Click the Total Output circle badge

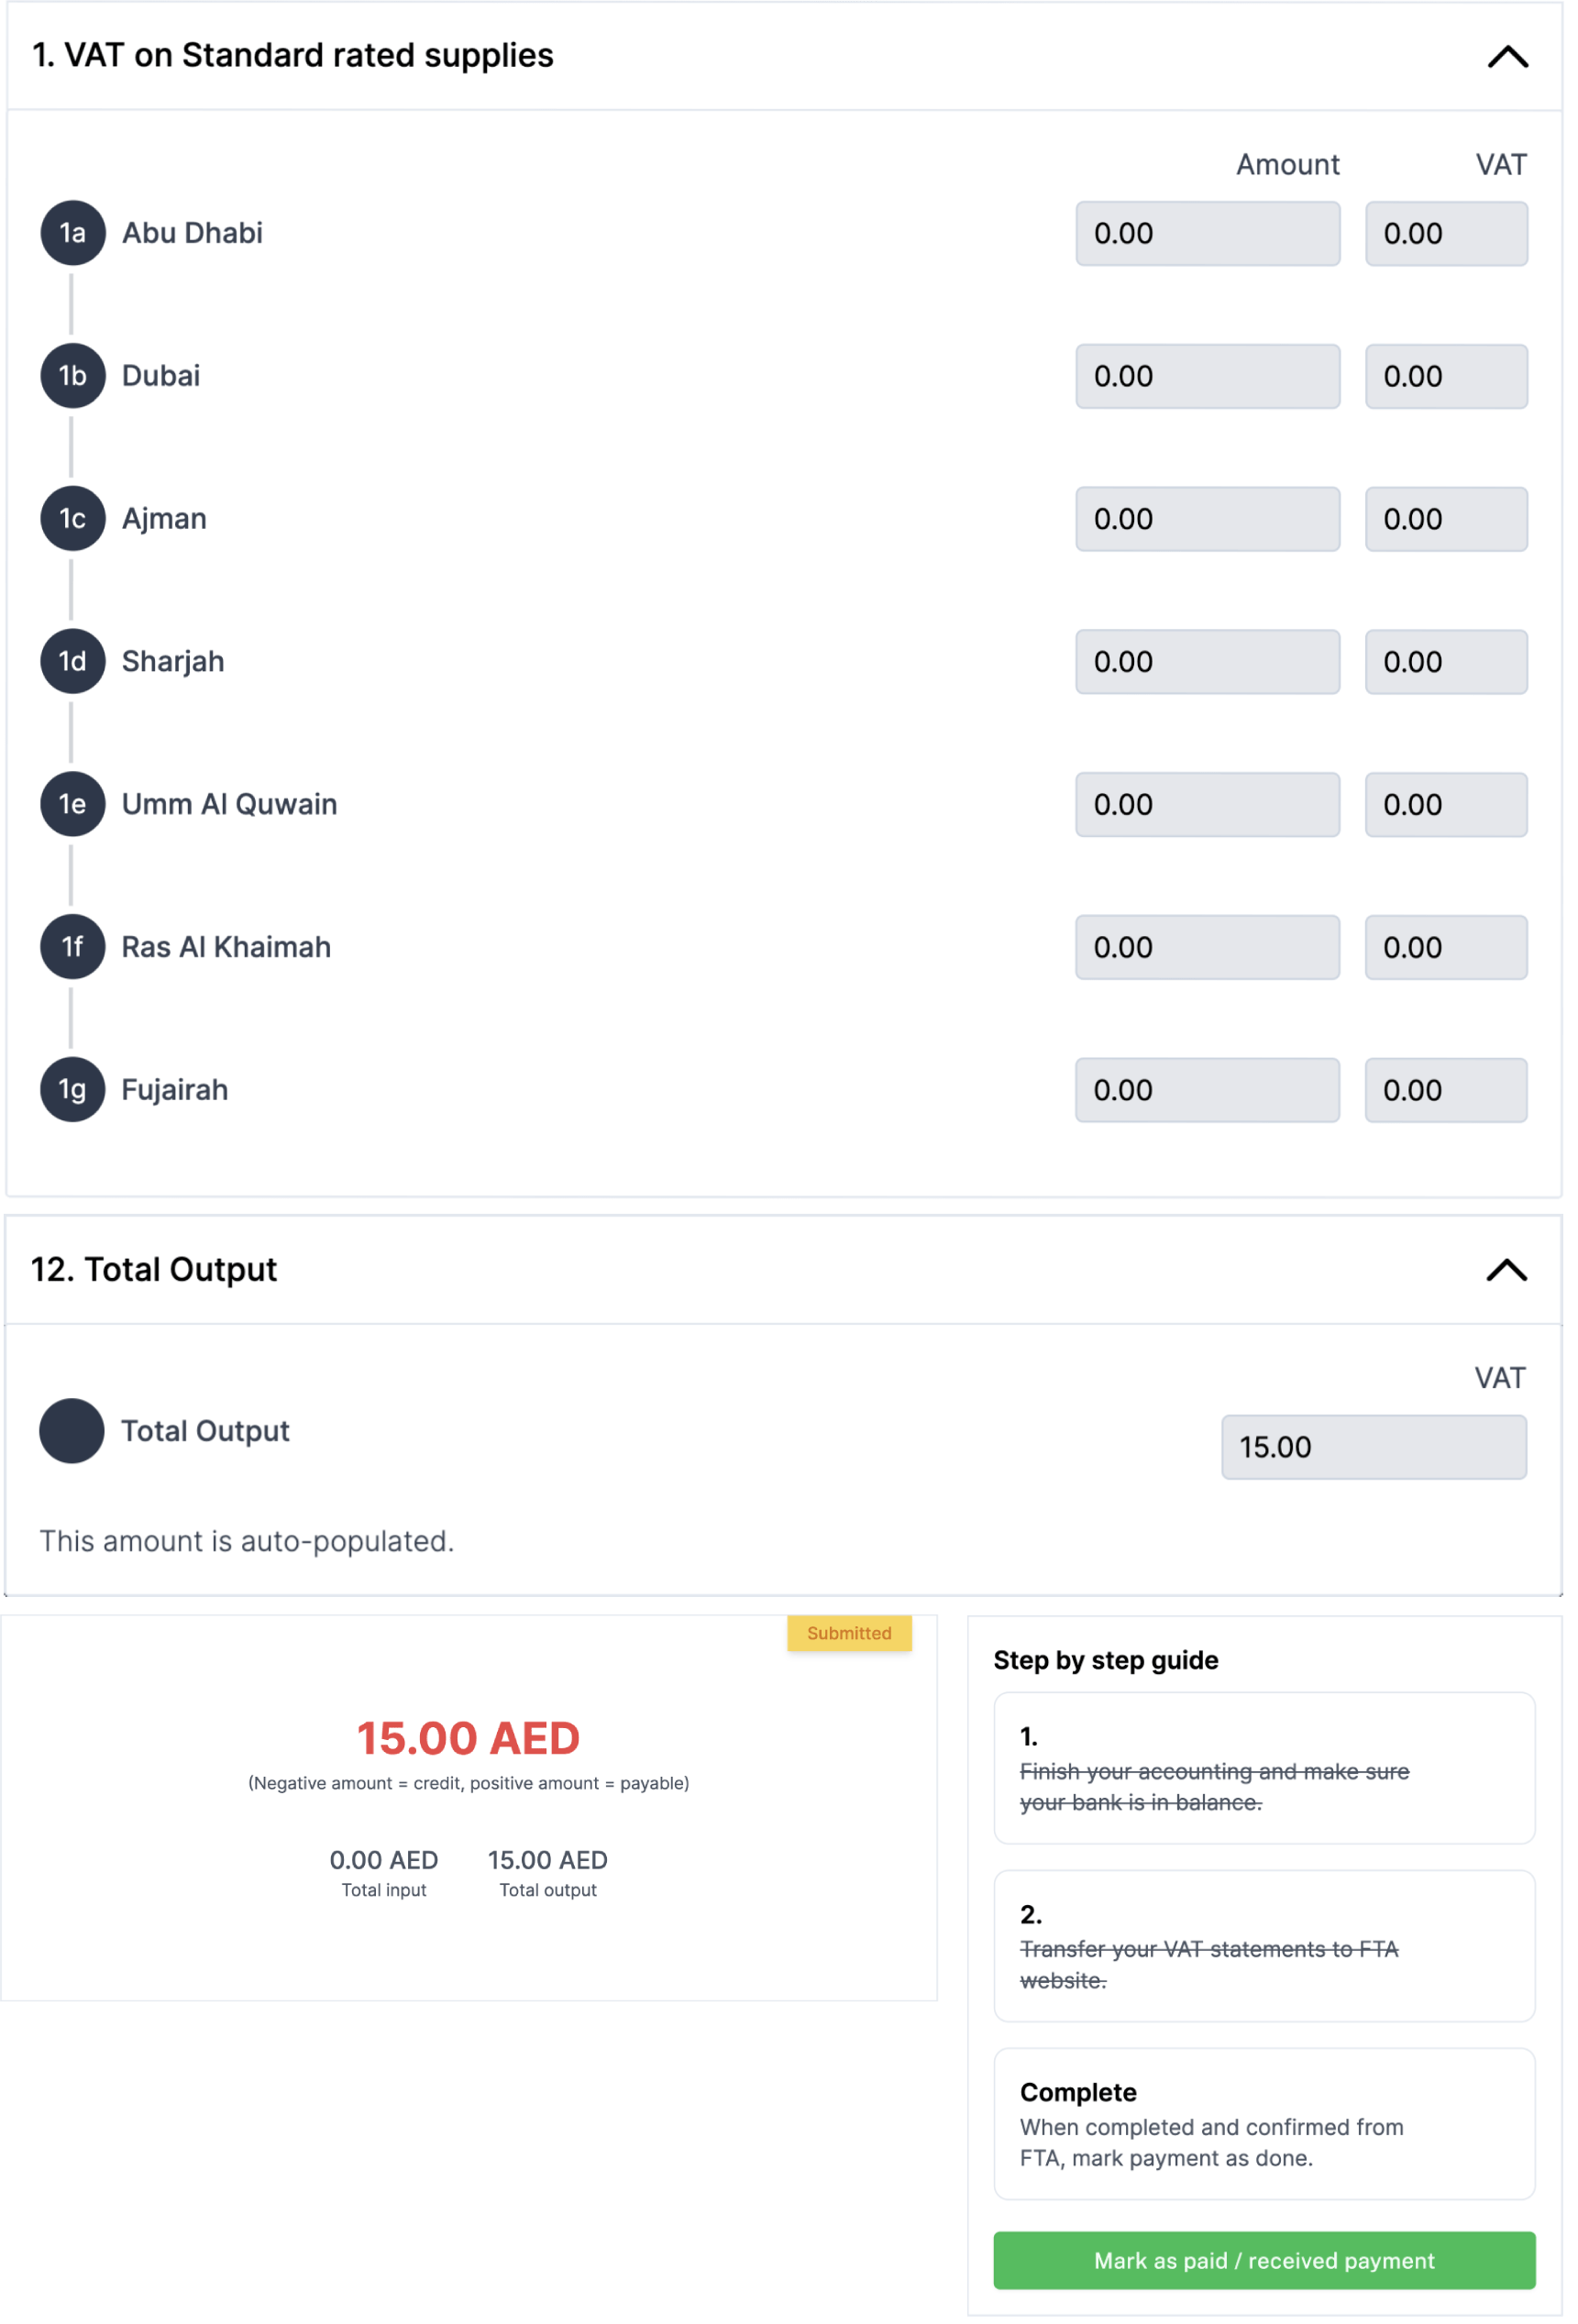tap(72, 1430)
